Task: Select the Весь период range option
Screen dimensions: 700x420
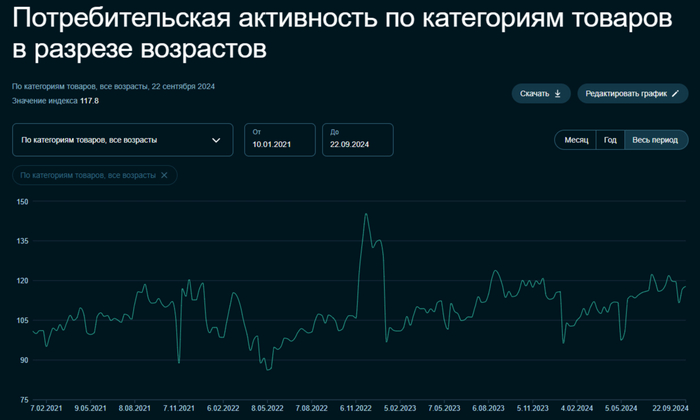Action: [655, 140]
